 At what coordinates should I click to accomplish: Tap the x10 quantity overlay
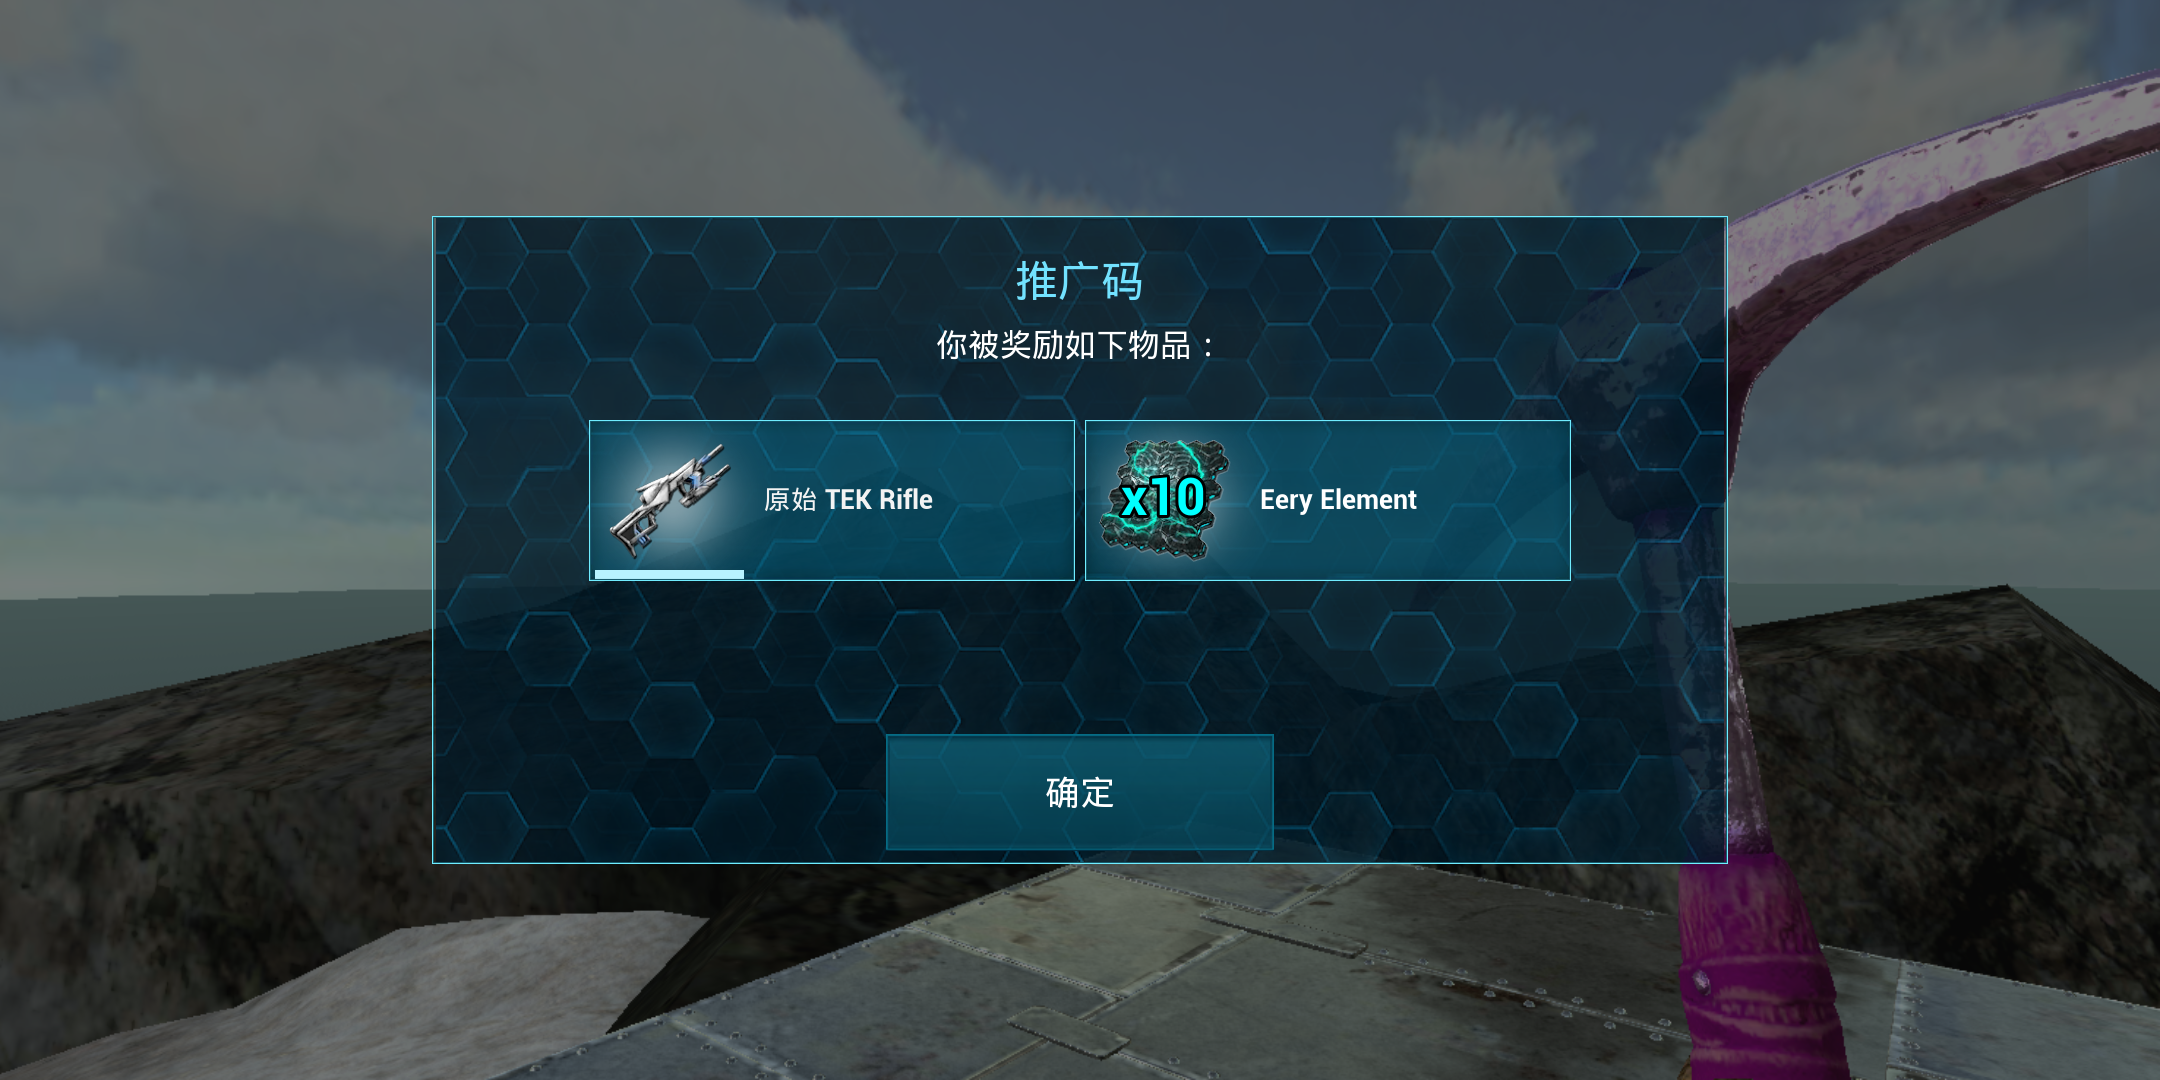(1163, 497)
